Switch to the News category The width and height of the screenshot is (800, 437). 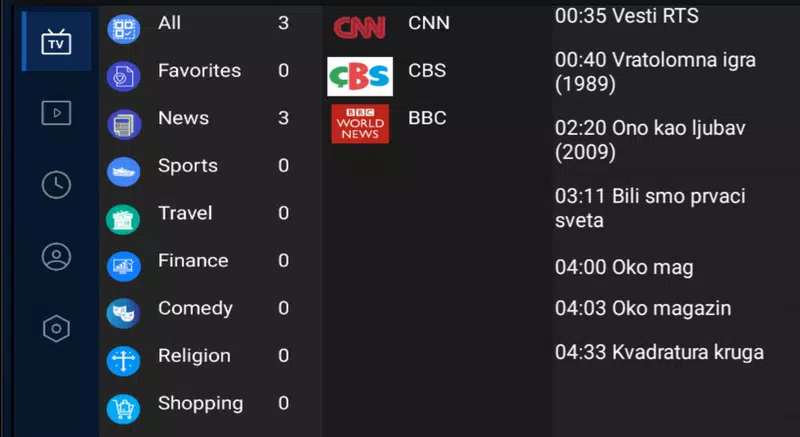click(x=183, y=118)
